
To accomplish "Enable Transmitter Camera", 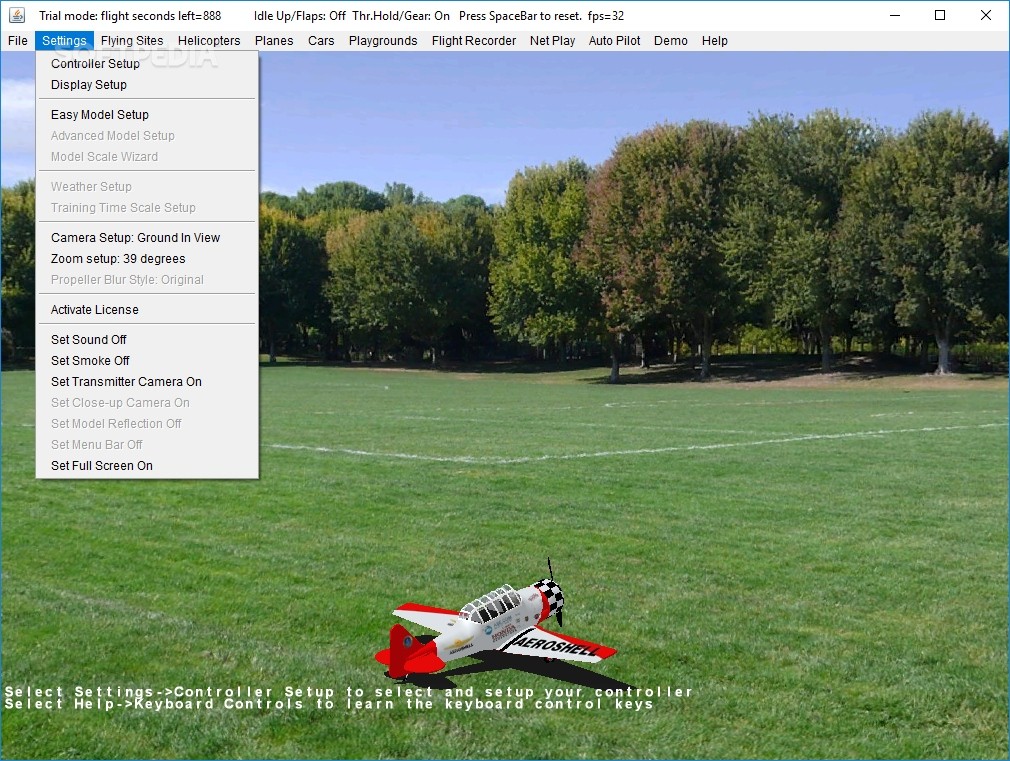I will [x=126, y=381].
